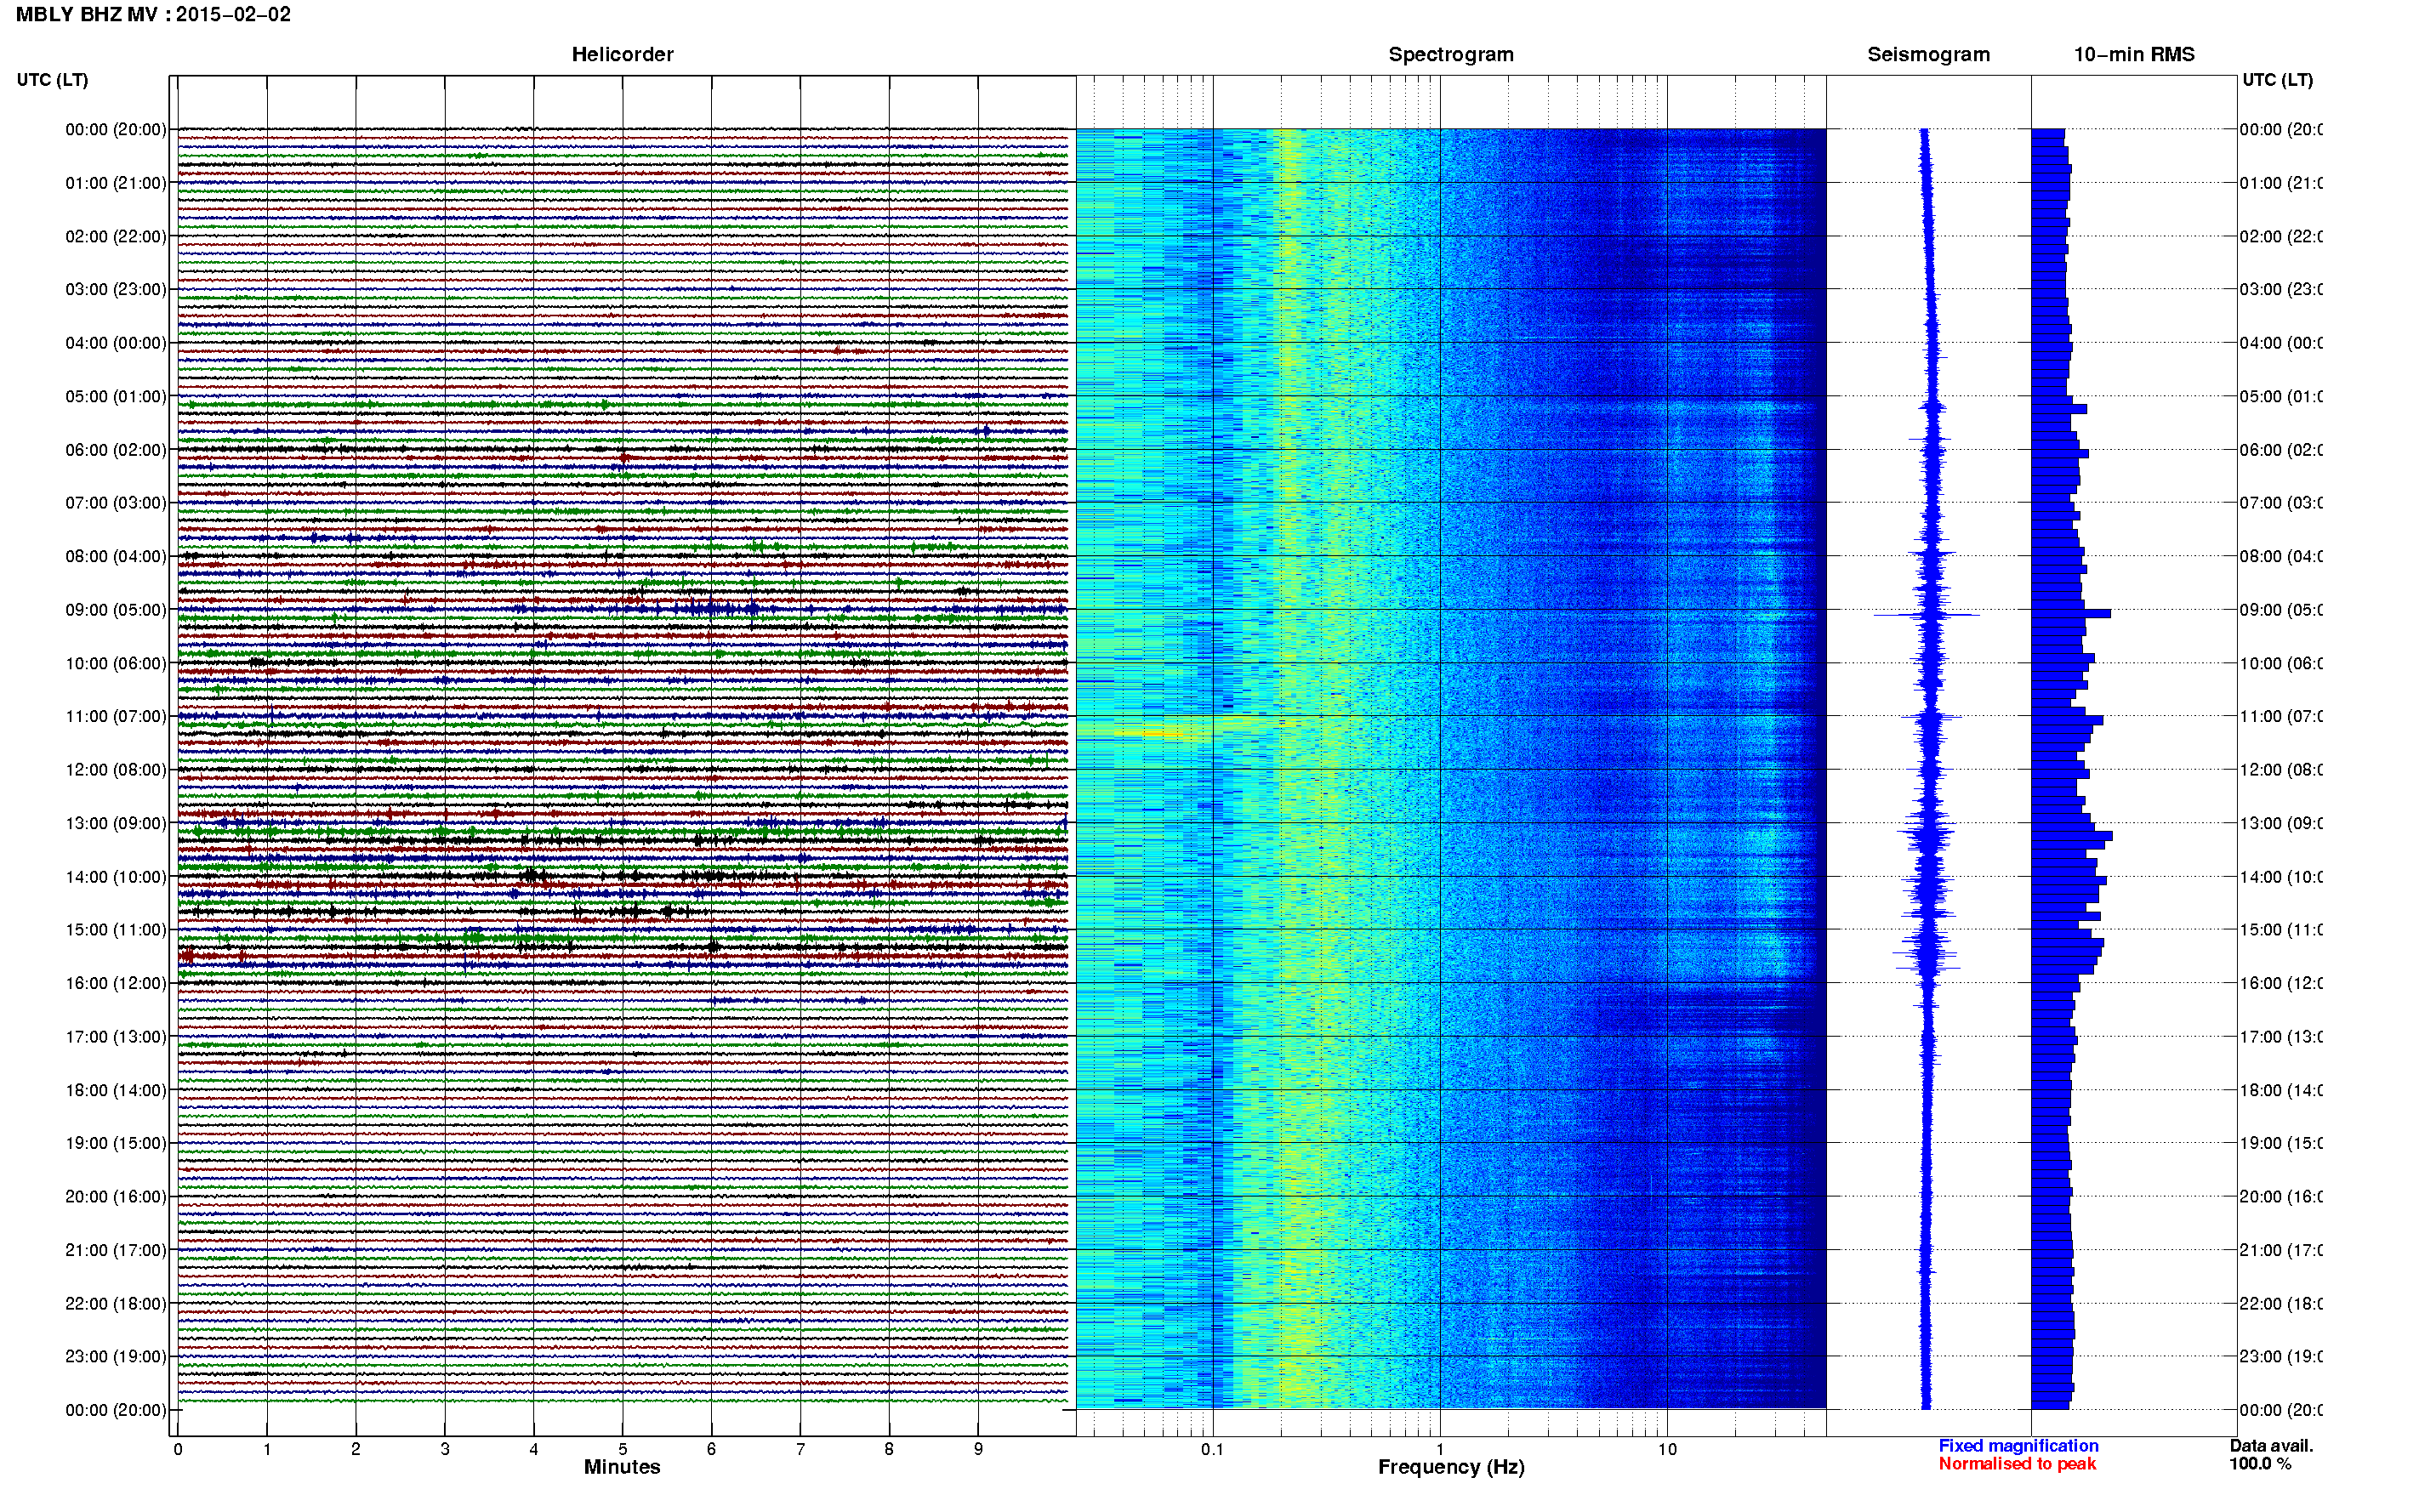Click the left '03:00 (23:00)' time label
The height and width of the screenshot is (1512, 2419).
(x=116, y=289)
